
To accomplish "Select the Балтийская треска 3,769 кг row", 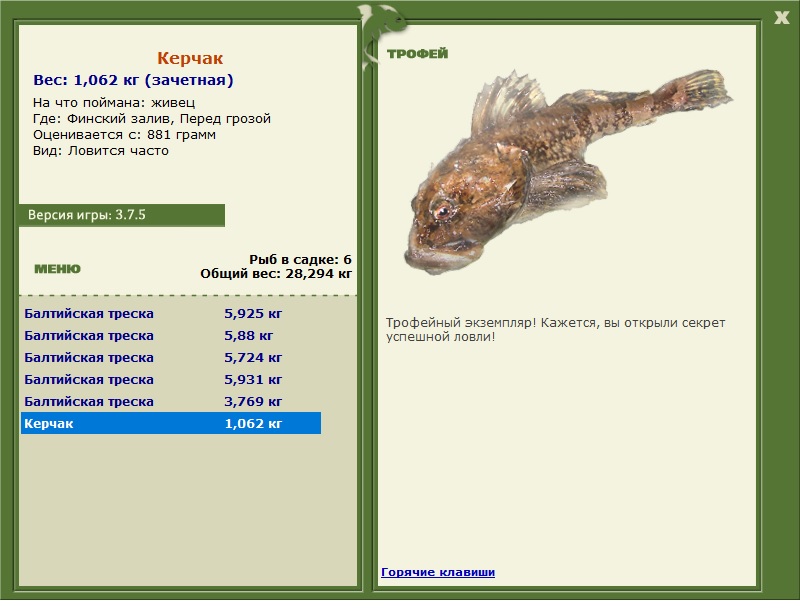I will point(171,401).
